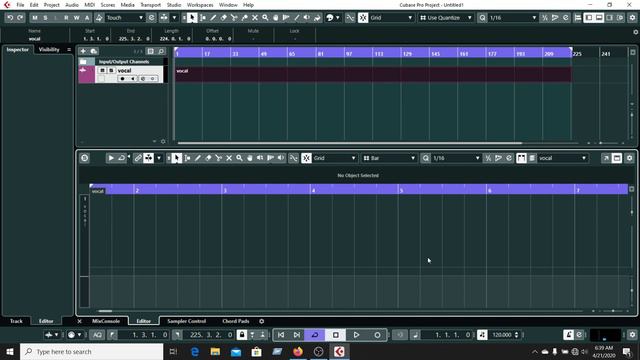This screenshot has height=360, width=640.
Task: Click the Find Tracks search icon
Action: (x=161, y=51)
